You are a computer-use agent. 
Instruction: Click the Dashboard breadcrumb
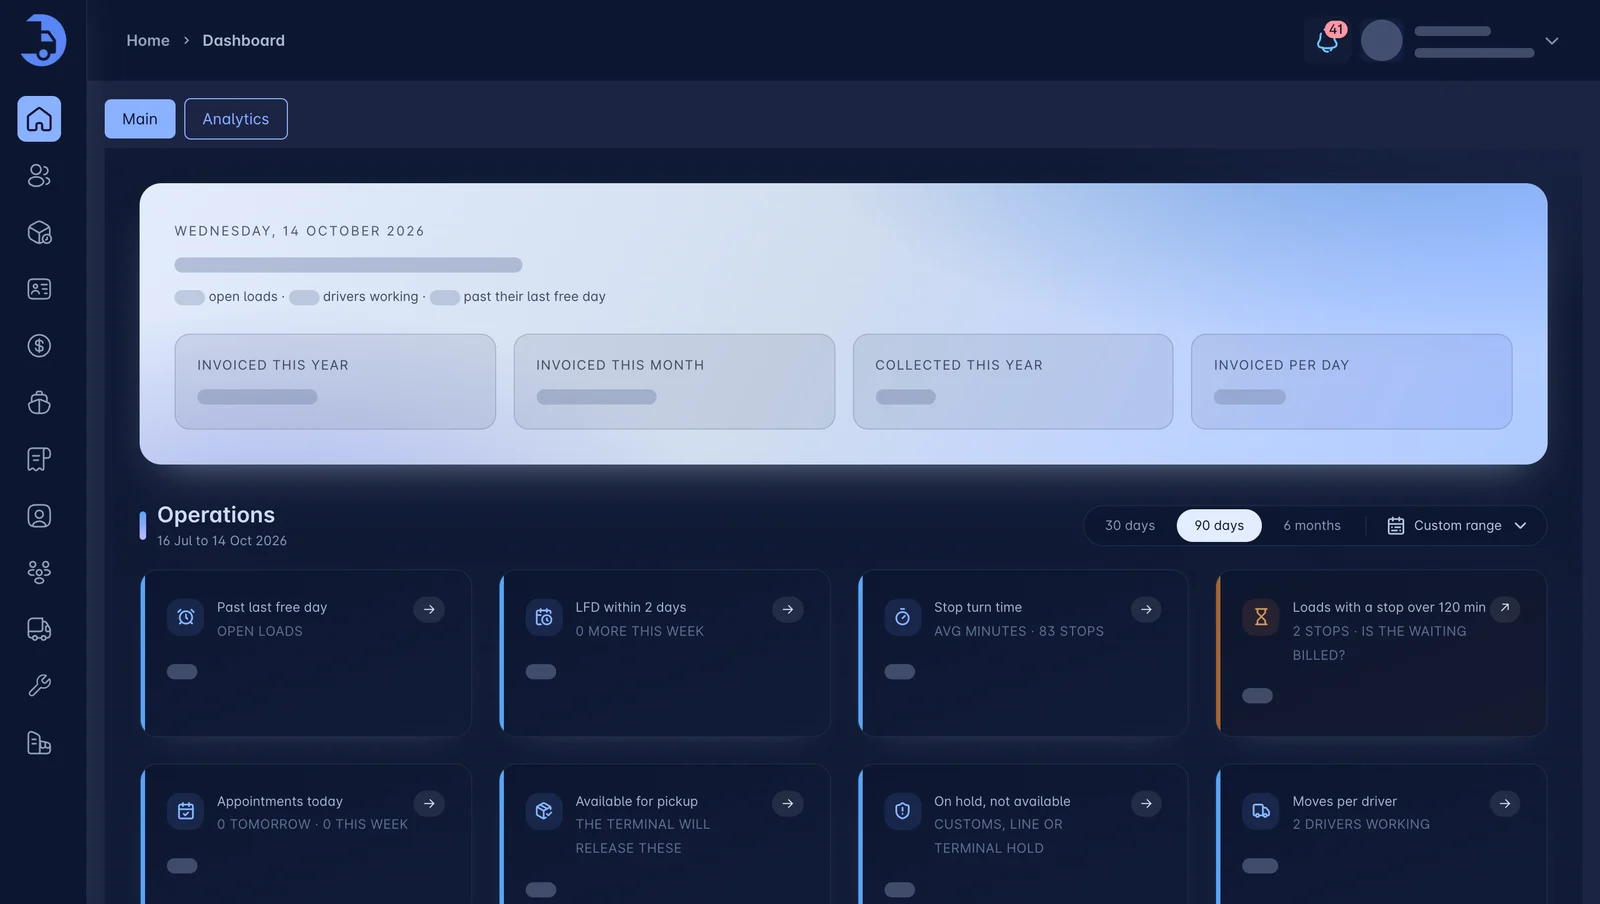(x=244, y=41)
